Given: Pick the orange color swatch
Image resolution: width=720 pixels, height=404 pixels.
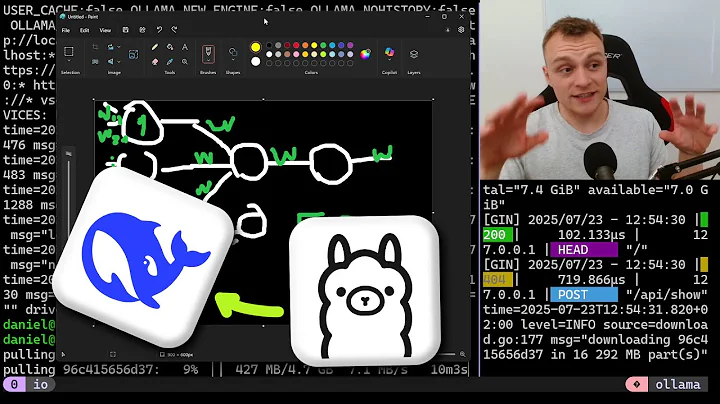Looking at the screenshot, I should (x=305, y=45).
